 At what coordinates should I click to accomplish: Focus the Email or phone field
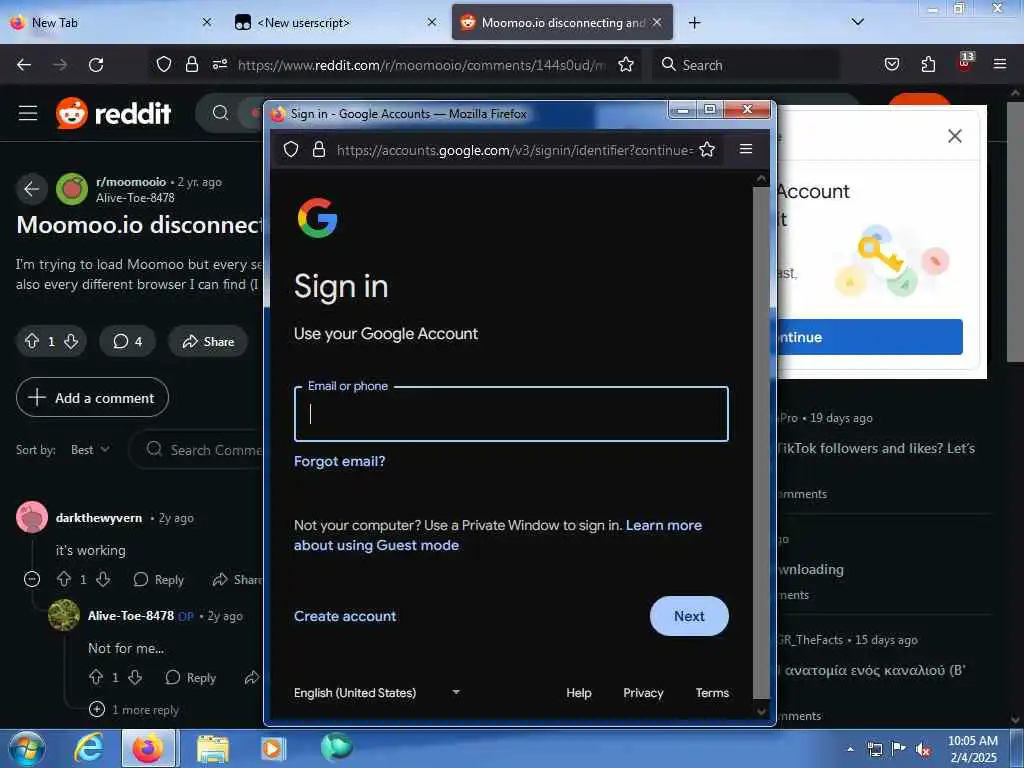(511, 414)
